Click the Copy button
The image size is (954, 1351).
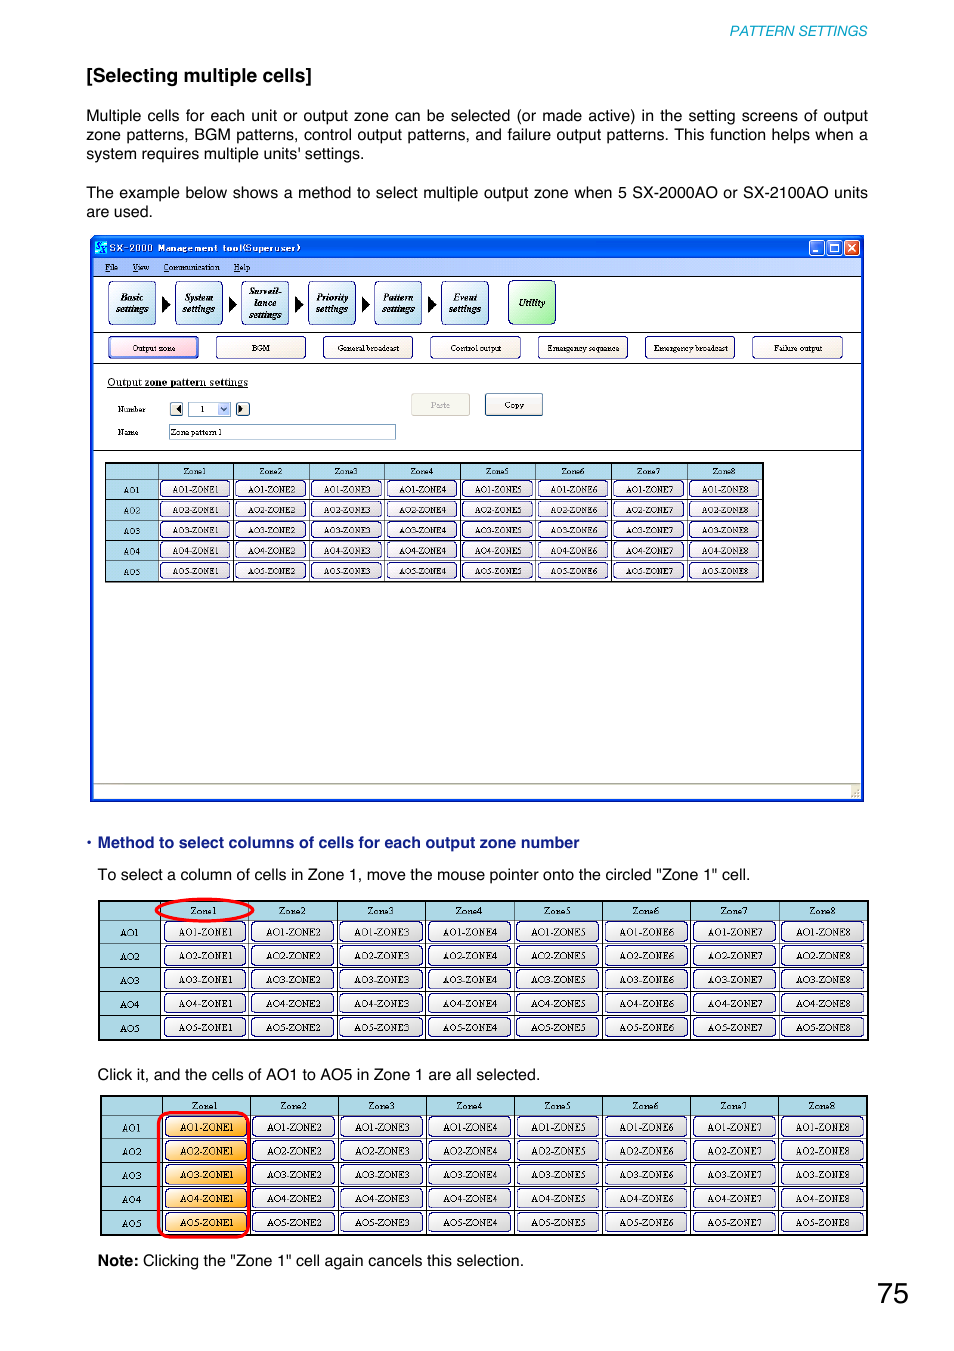coord(514,405)
